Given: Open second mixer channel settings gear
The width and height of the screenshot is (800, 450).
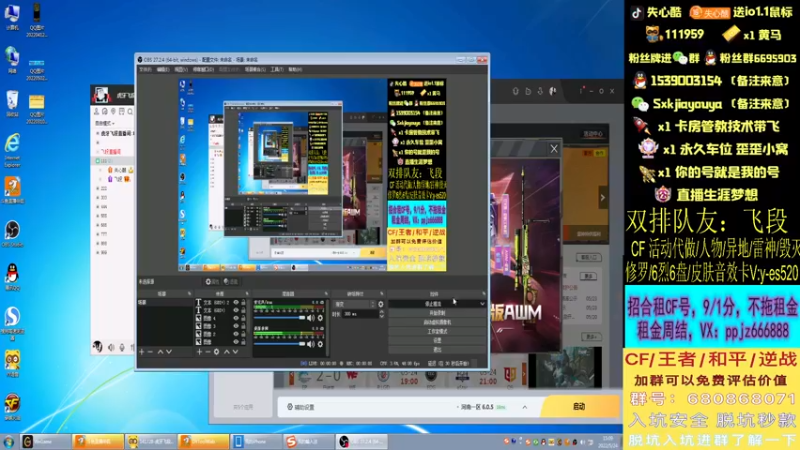Looking at the screenshot, I should pos(320,344).
